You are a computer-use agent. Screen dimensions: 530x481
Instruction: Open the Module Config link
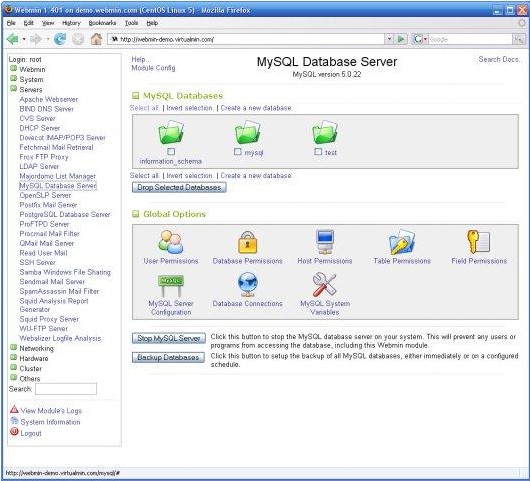click(x=153, y=68)
